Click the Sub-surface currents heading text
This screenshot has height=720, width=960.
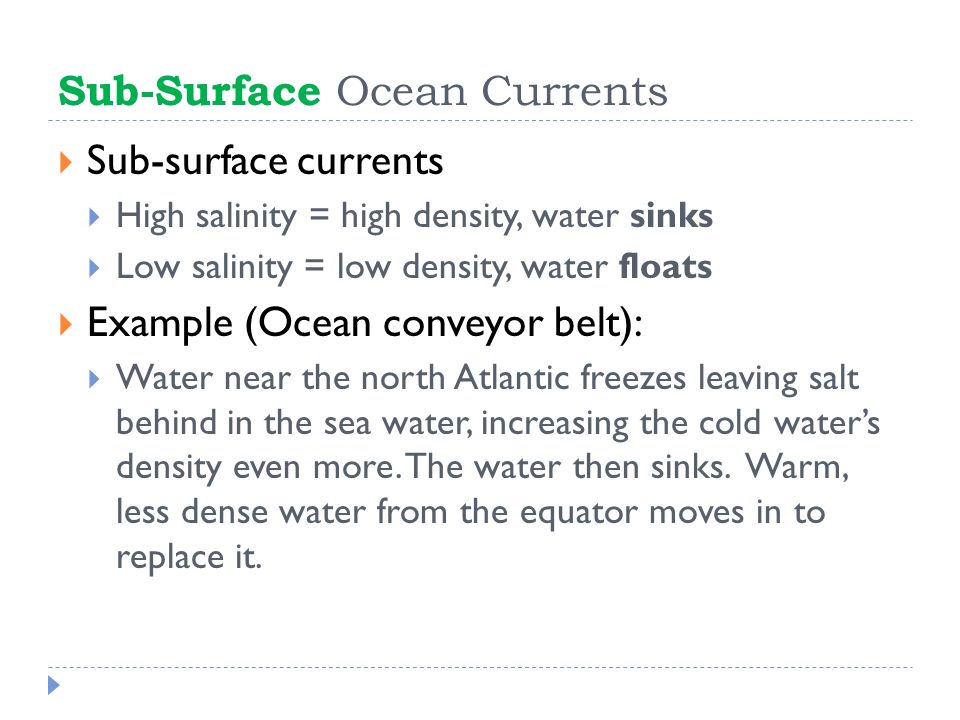[x=264, y=161]
